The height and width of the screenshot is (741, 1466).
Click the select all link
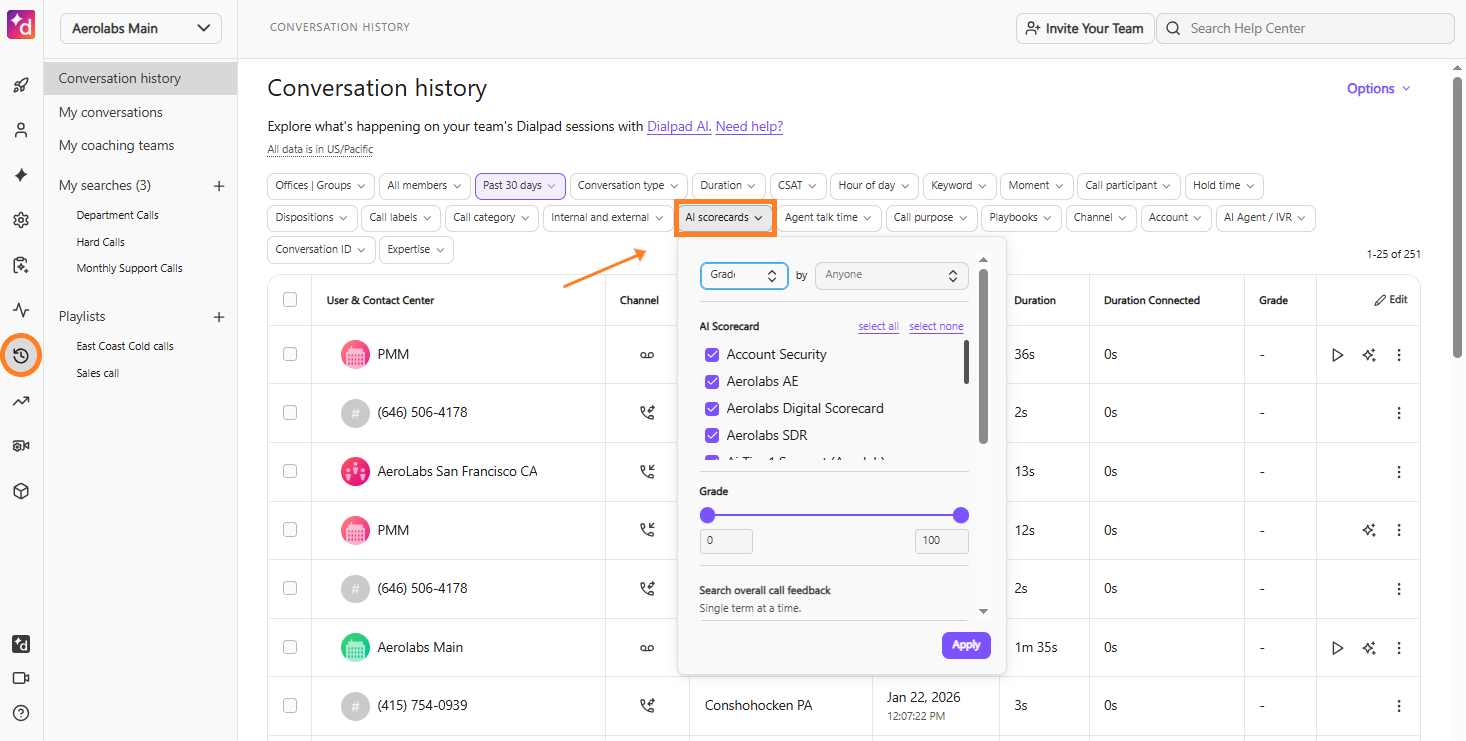878,327
